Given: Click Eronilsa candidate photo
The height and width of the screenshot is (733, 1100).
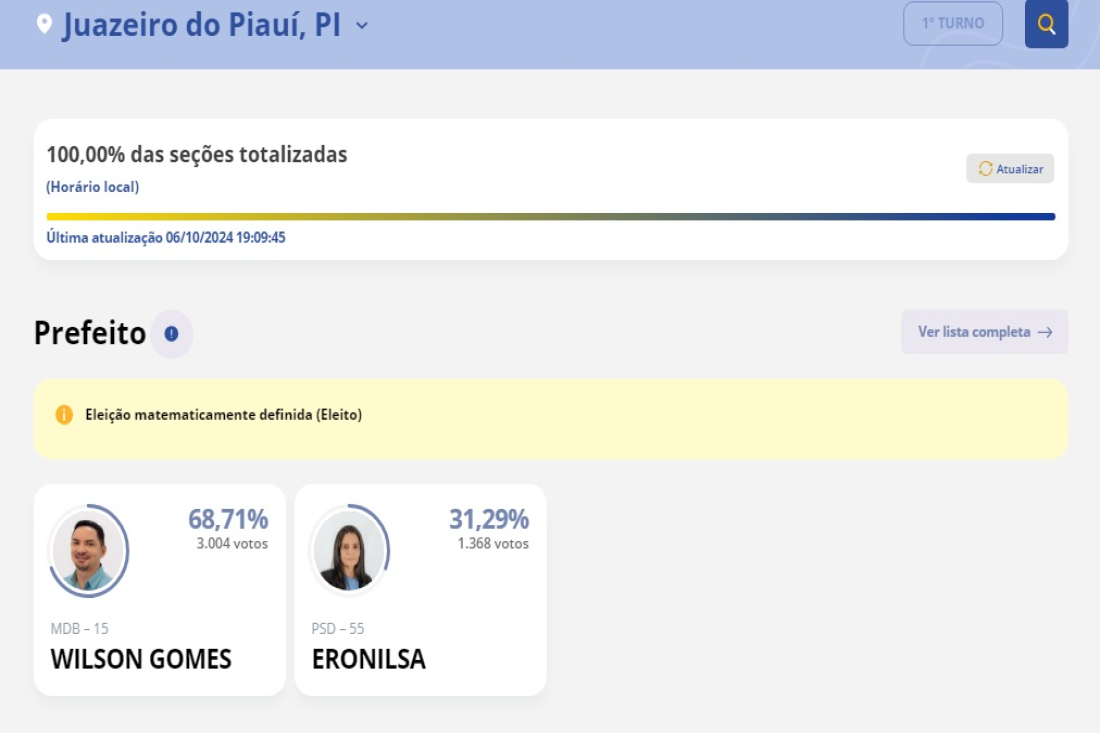Looking at the screenshot, I should (x=350, y=551).
